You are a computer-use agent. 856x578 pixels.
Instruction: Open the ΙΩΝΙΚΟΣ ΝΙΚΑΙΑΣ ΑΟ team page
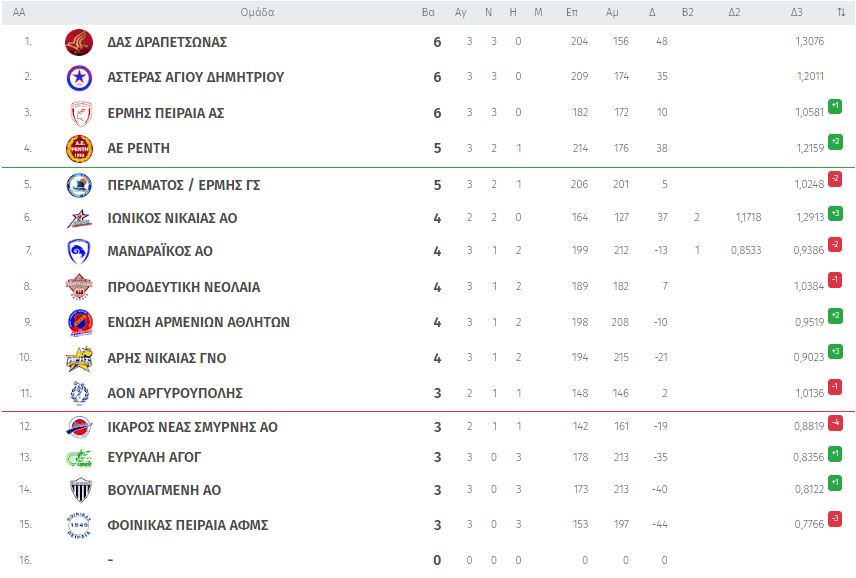tap(173, 218)
